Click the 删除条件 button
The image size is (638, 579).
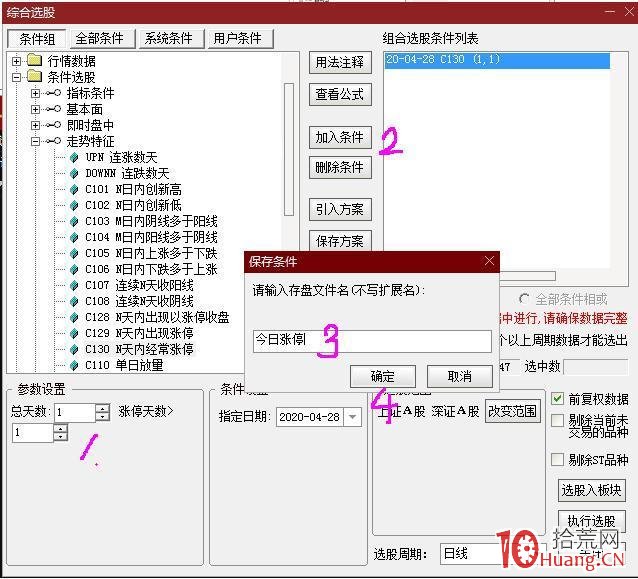click(x=340, y=167)
